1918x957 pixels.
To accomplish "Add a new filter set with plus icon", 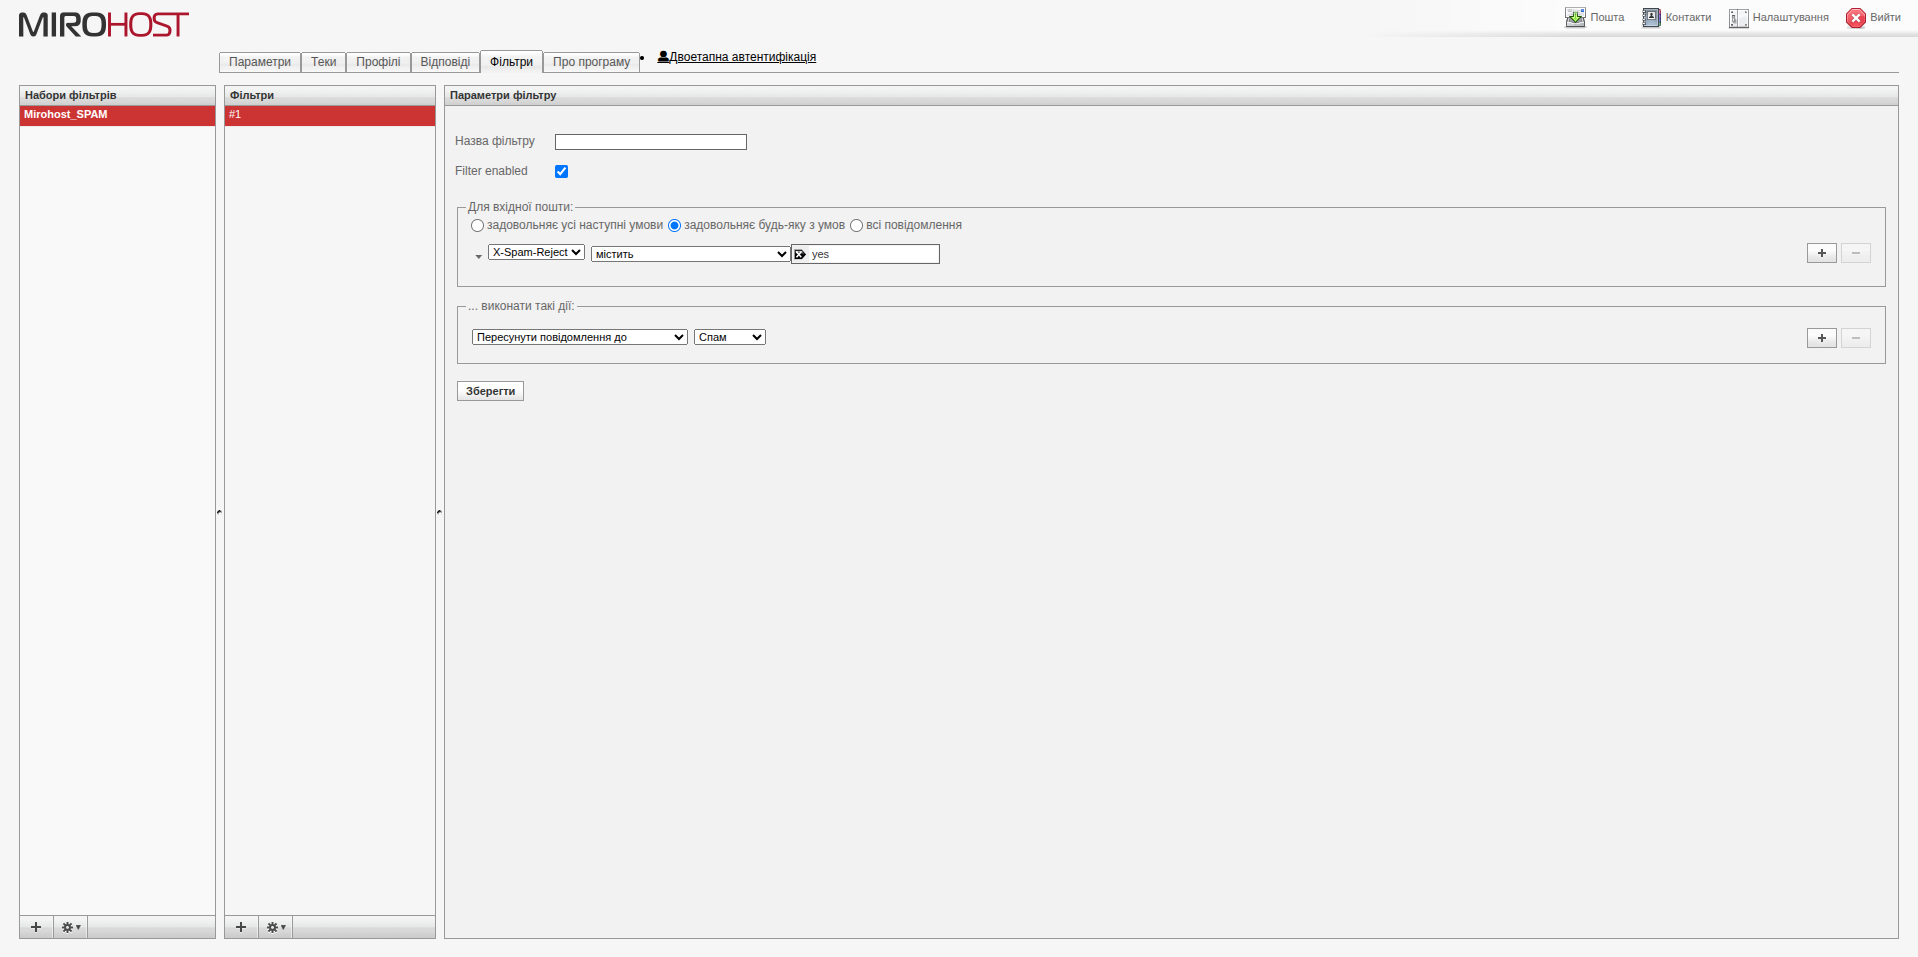I will 36,927.
